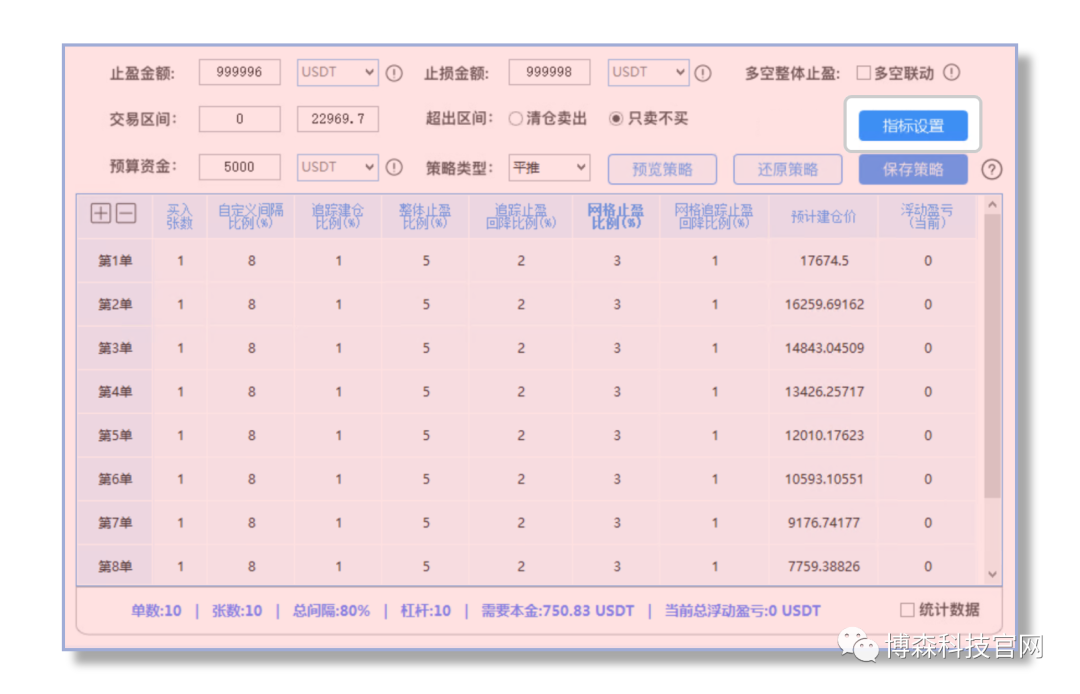
Task: Open the USDT dropdown next to 止盈金额
Action: coord(337,72)
